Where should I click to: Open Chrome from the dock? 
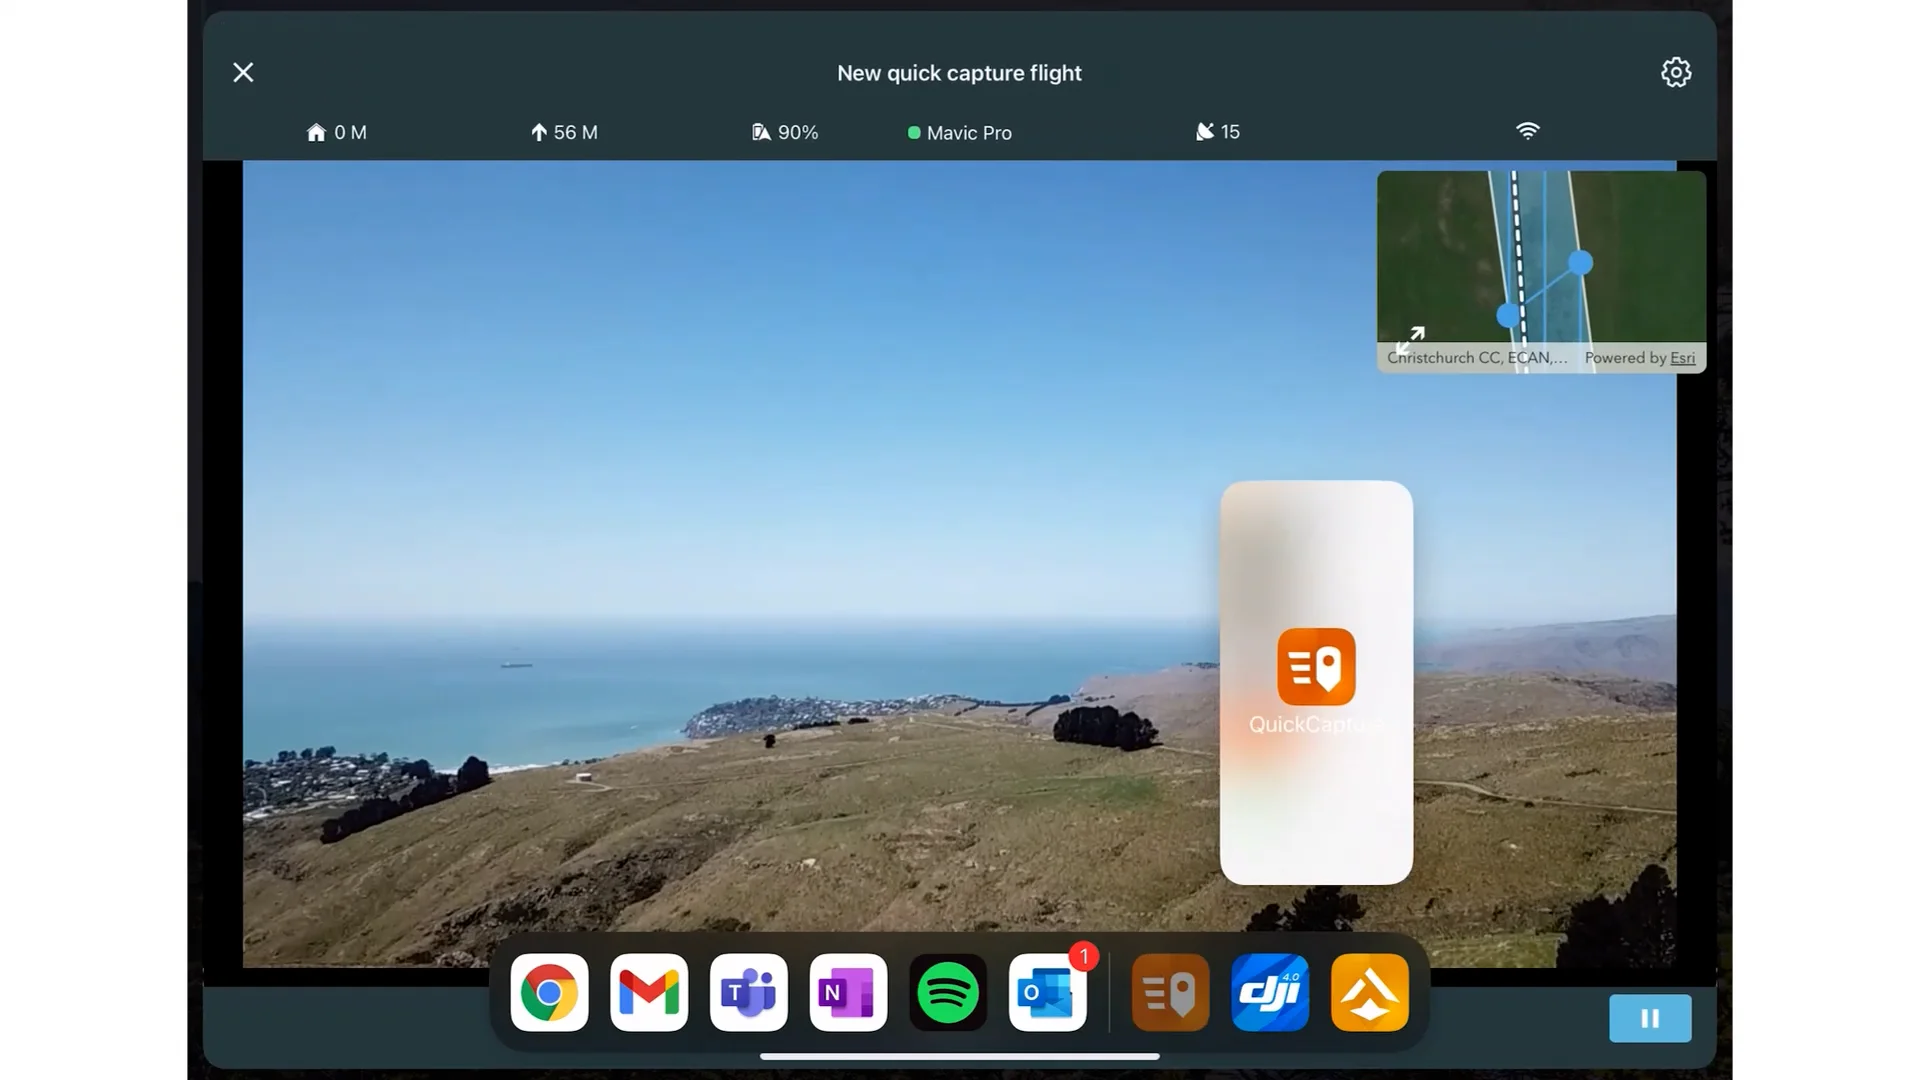(549, 993)
